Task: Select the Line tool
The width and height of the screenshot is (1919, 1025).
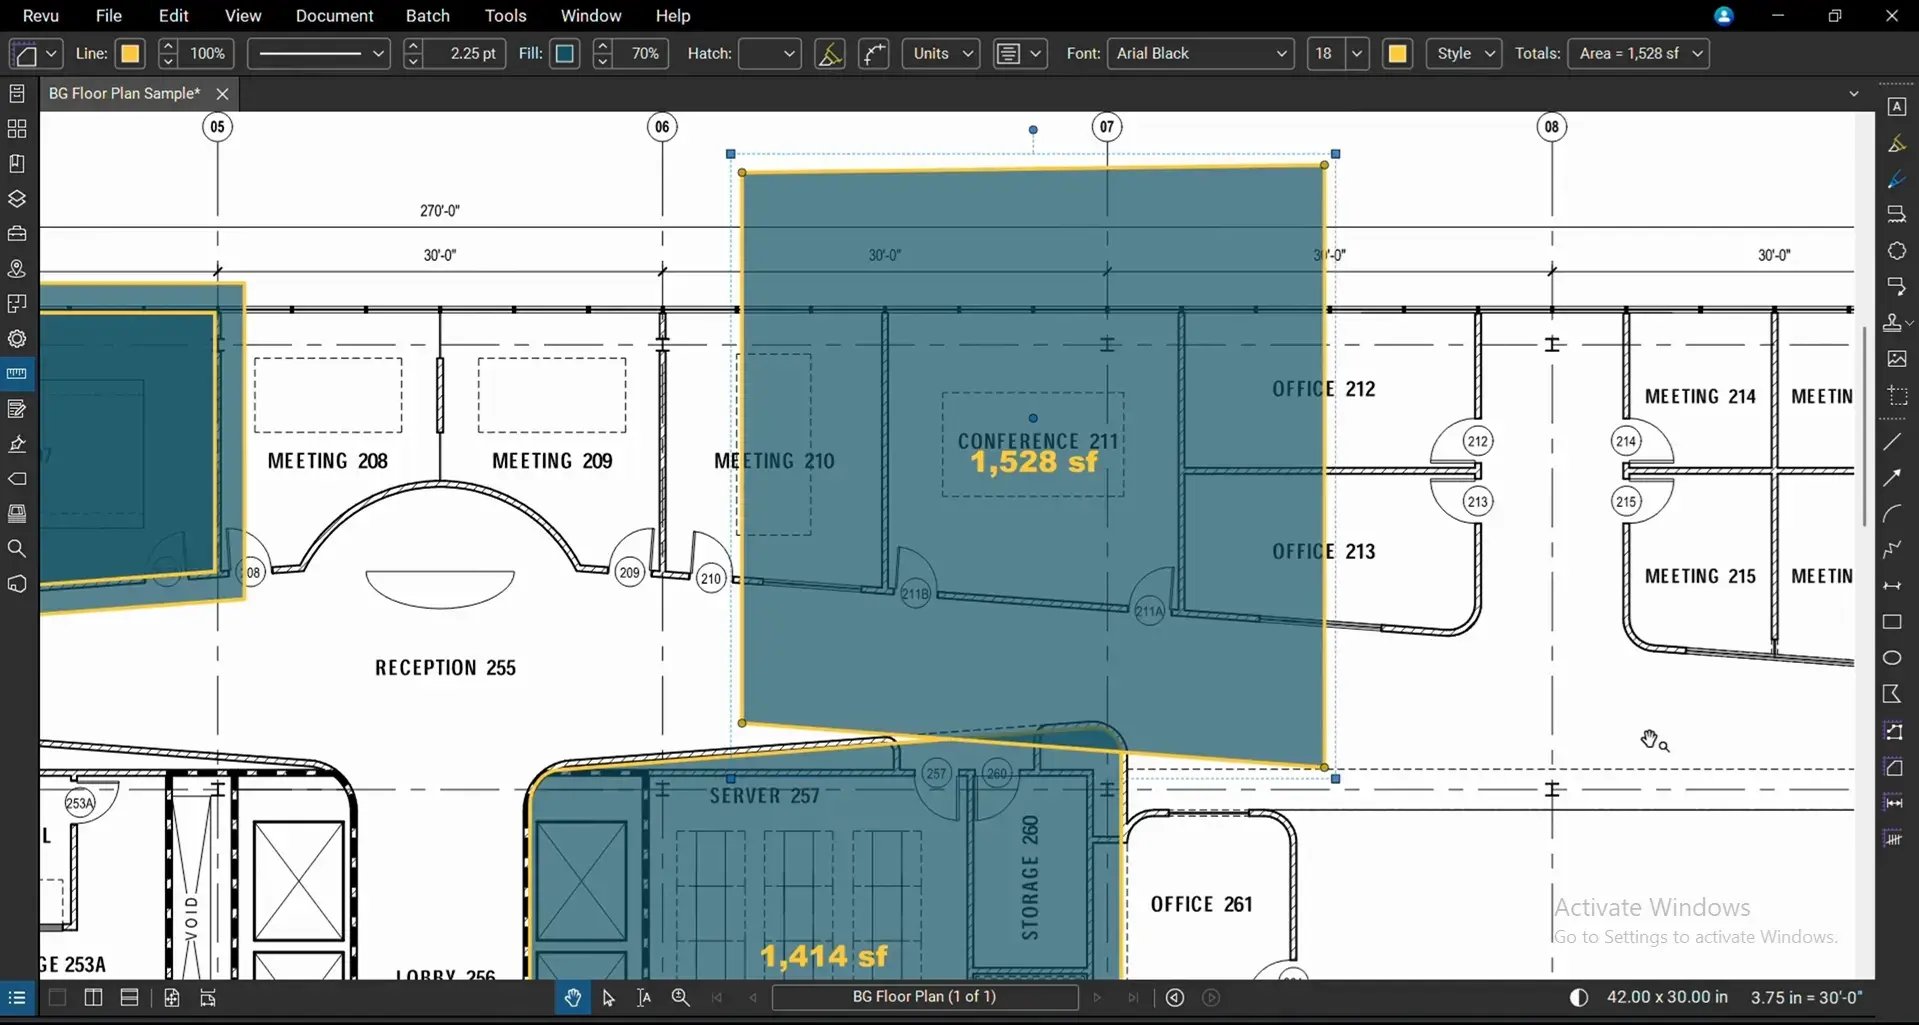Action: pos(1892,442)
